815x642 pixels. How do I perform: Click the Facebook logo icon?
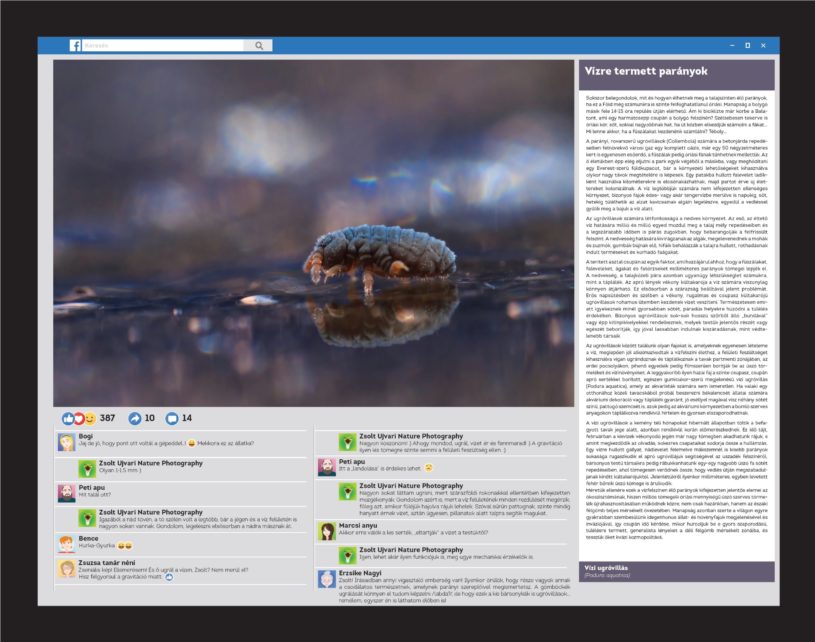pos(75,45)
